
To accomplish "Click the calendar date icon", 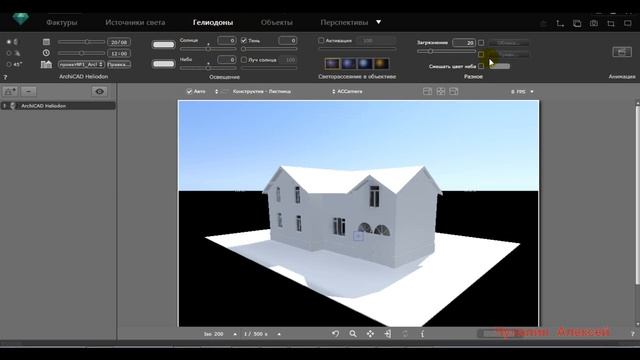I will click(46, 42).
